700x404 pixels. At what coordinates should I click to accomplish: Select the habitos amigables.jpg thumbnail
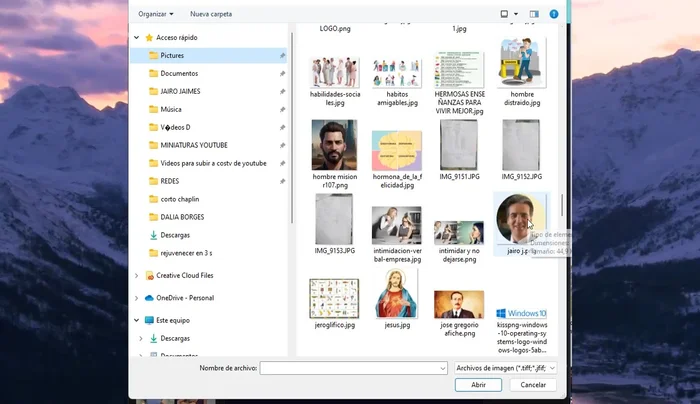click(397, 73)
